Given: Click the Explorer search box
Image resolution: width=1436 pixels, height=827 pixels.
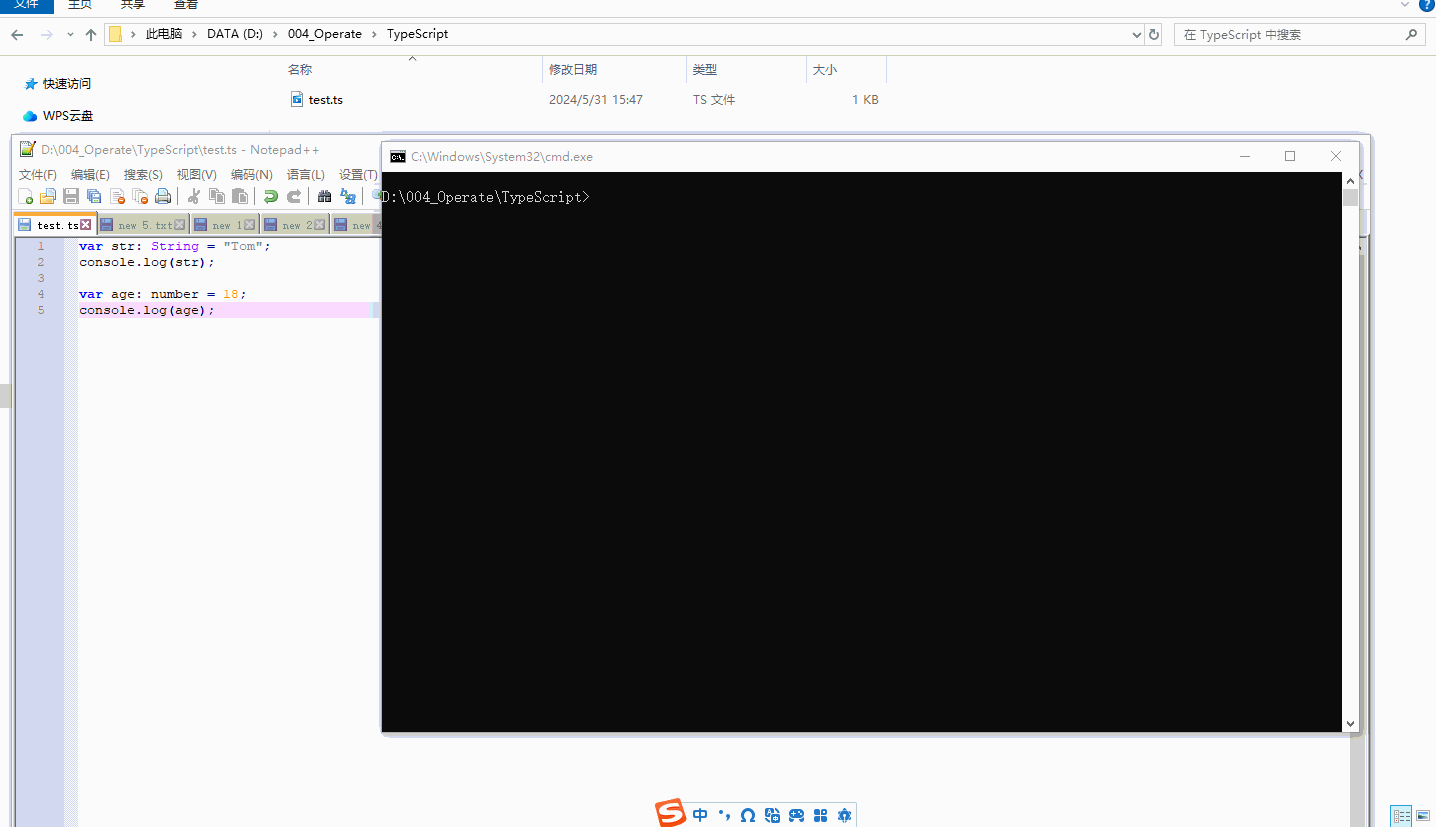Looking at the screenshot, I should click(1290, 34).
